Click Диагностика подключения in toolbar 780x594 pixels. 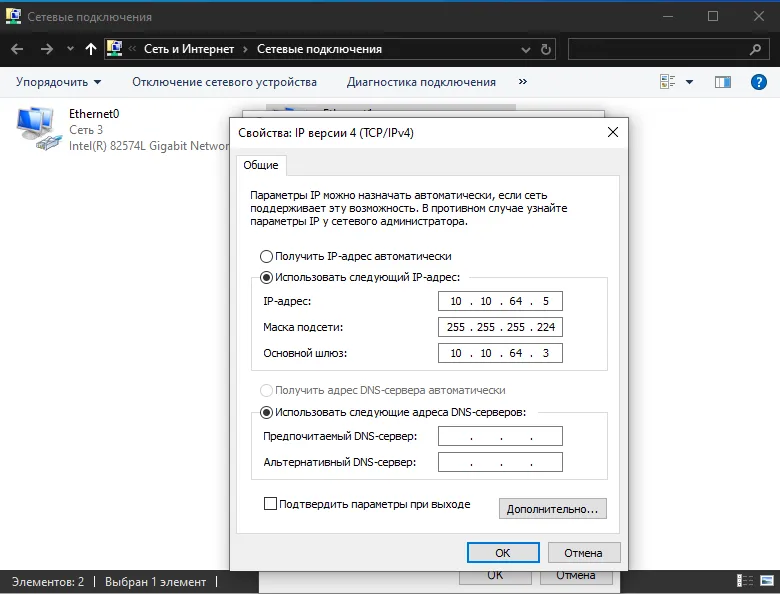(421, 82)
